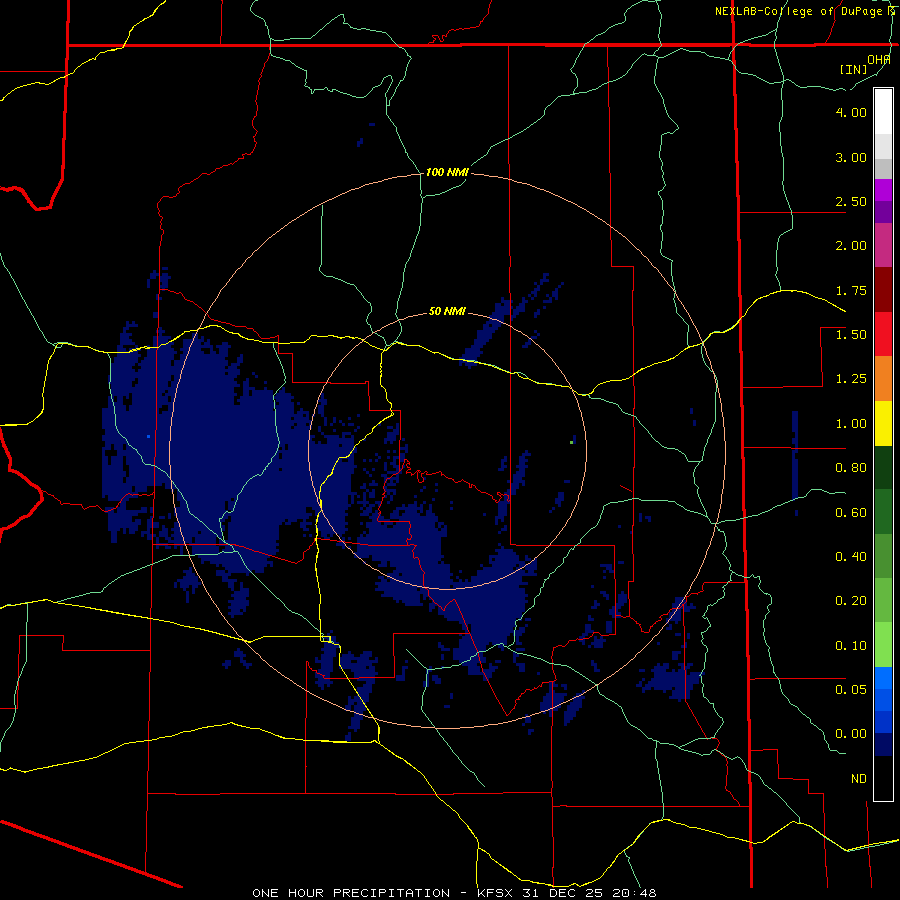
Task: Select the 0.00 legend value
Action: coord(851,734)
